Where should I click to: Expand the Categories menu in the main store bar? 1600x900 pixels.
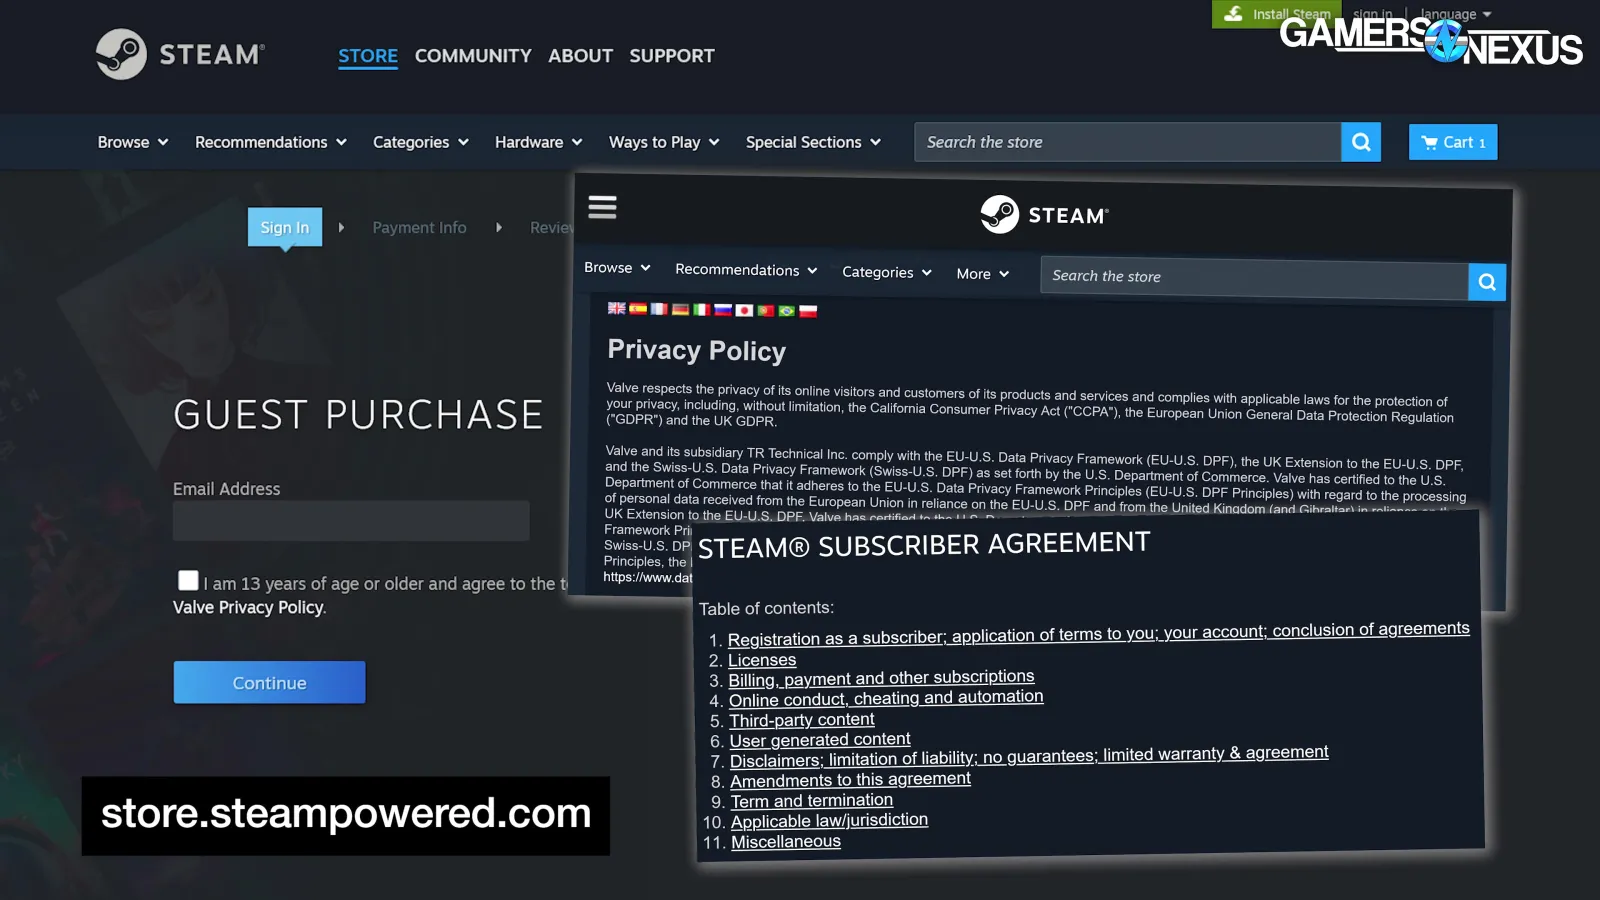(421, 142)
